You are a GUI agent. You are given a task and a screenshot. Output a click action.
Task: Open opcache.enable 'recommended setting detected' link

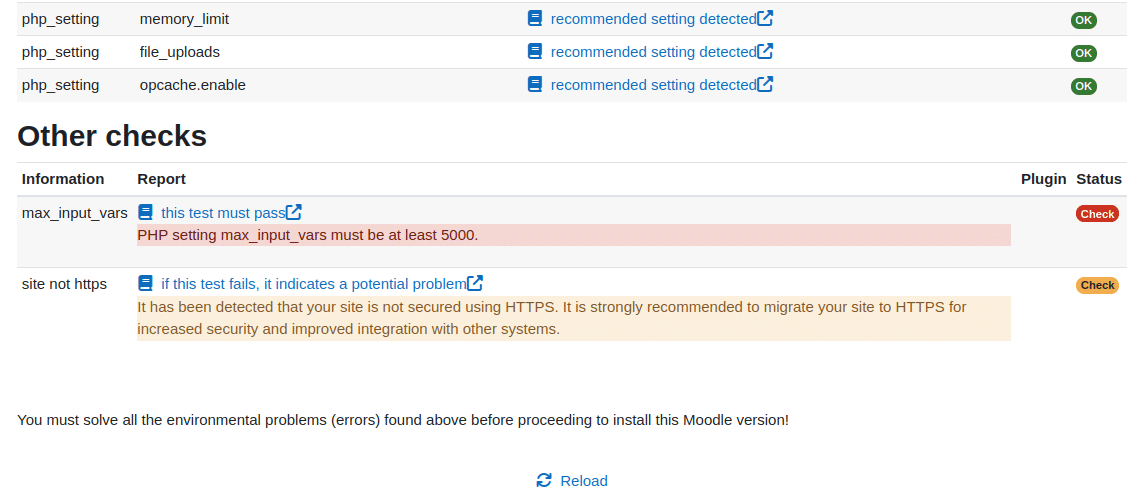click(653, 85)
